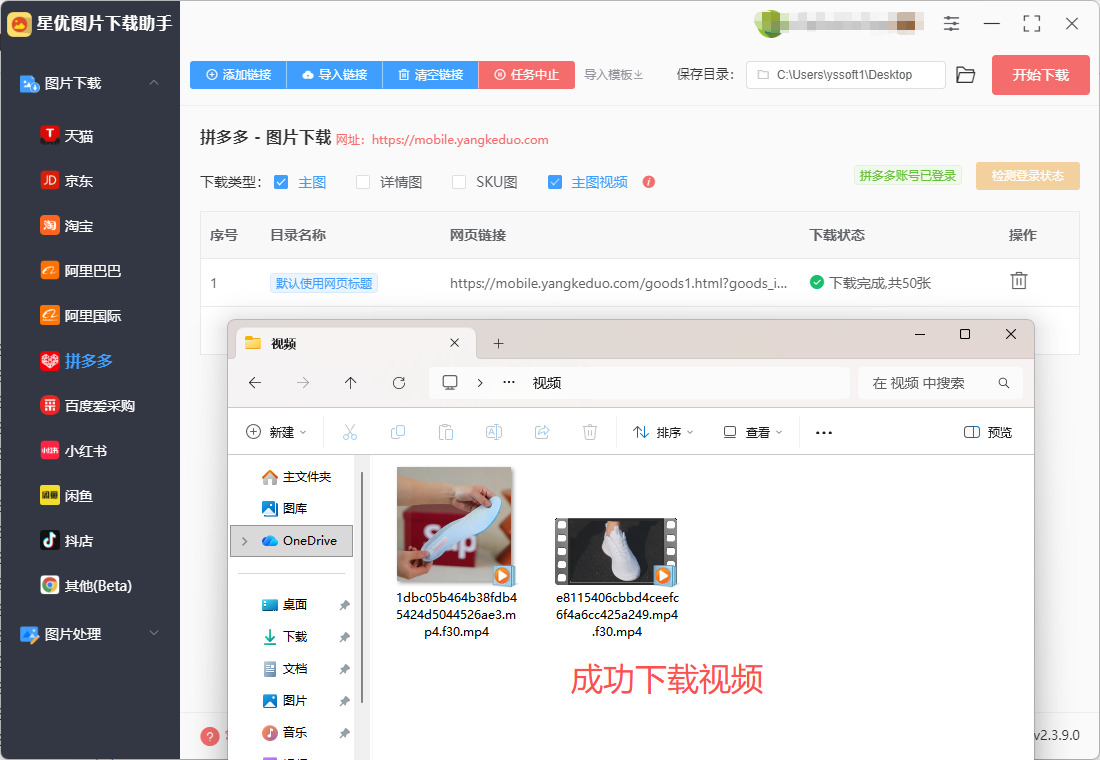Click the save directory path field
1100x760 pixels.
[846, 74]
